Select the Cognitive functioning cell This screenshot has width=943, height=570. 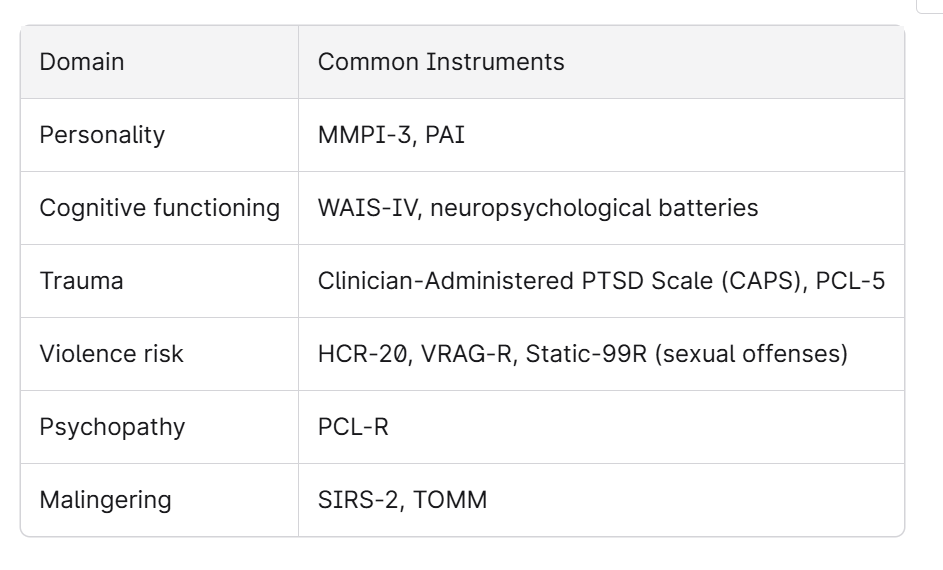pos(159,208)
